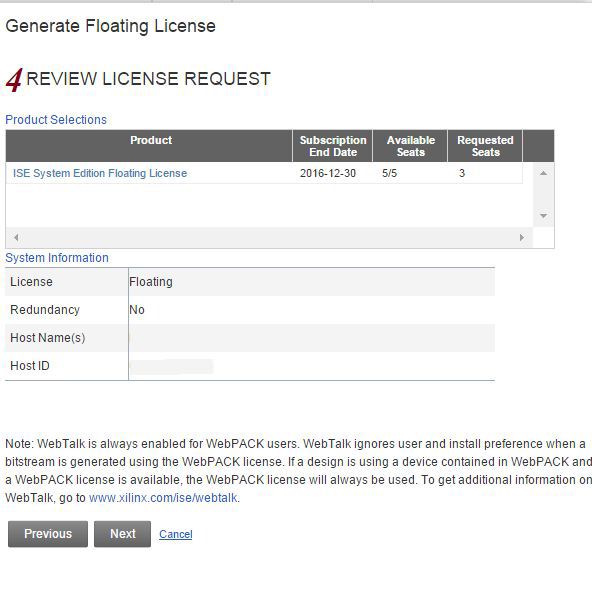Image resolution: width=592 pixels, height=592 pixels.
Task: Cancel the license request
Action: pos(176,534)
